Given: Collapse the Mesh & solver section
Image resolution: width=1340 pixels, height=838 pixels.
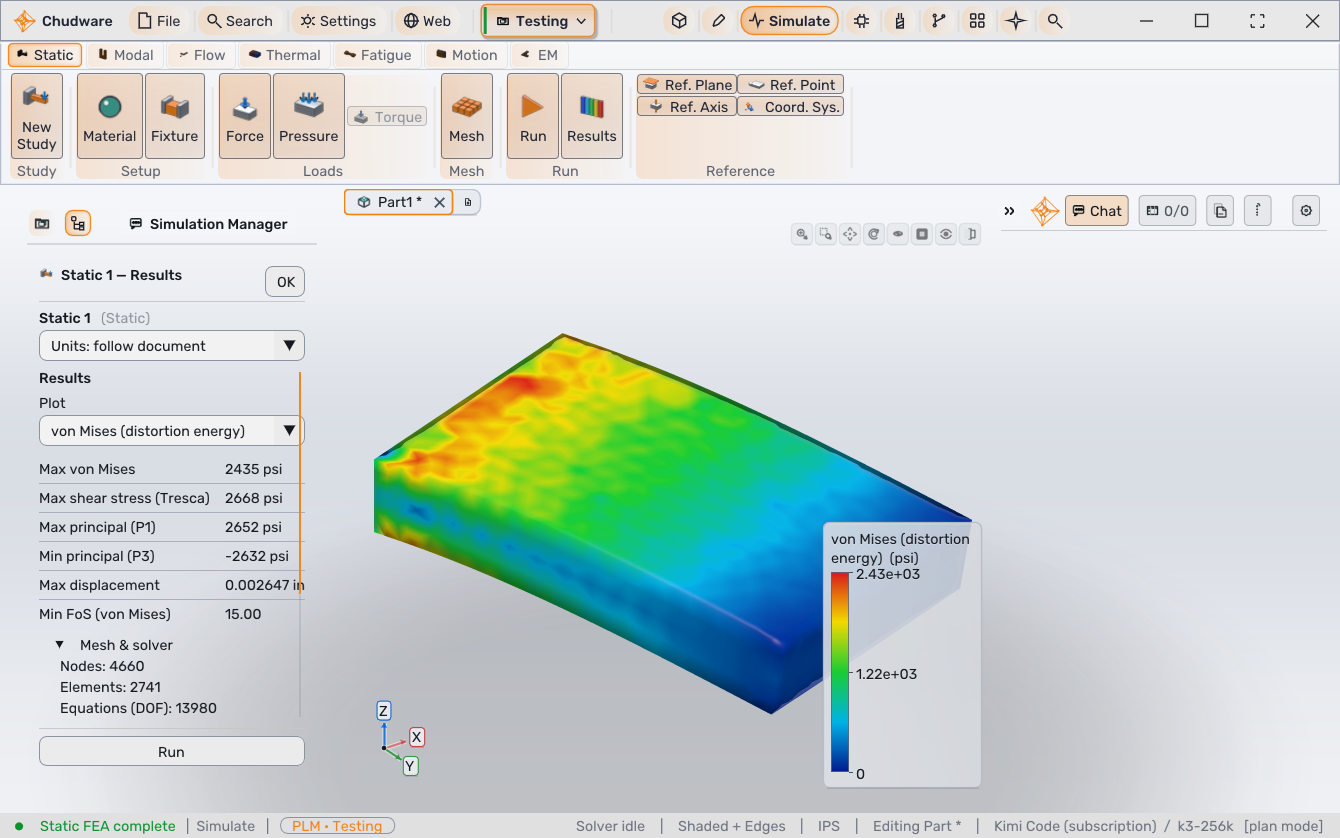Looking at the screenshot, I should click(60, 645).
